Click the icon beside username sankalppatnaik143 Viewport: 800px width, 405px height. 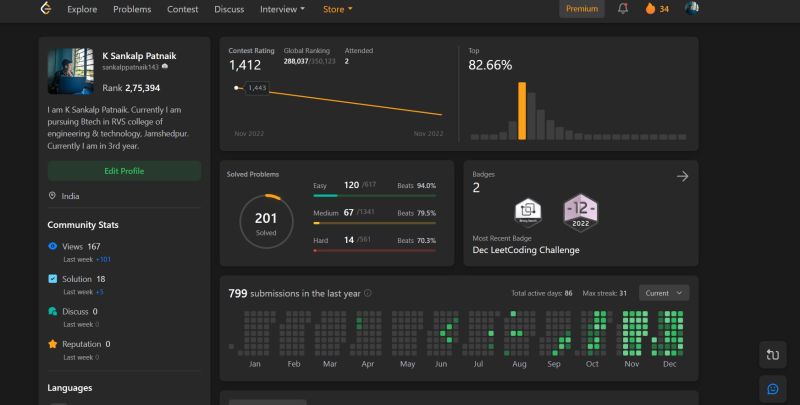pos(165,67)
